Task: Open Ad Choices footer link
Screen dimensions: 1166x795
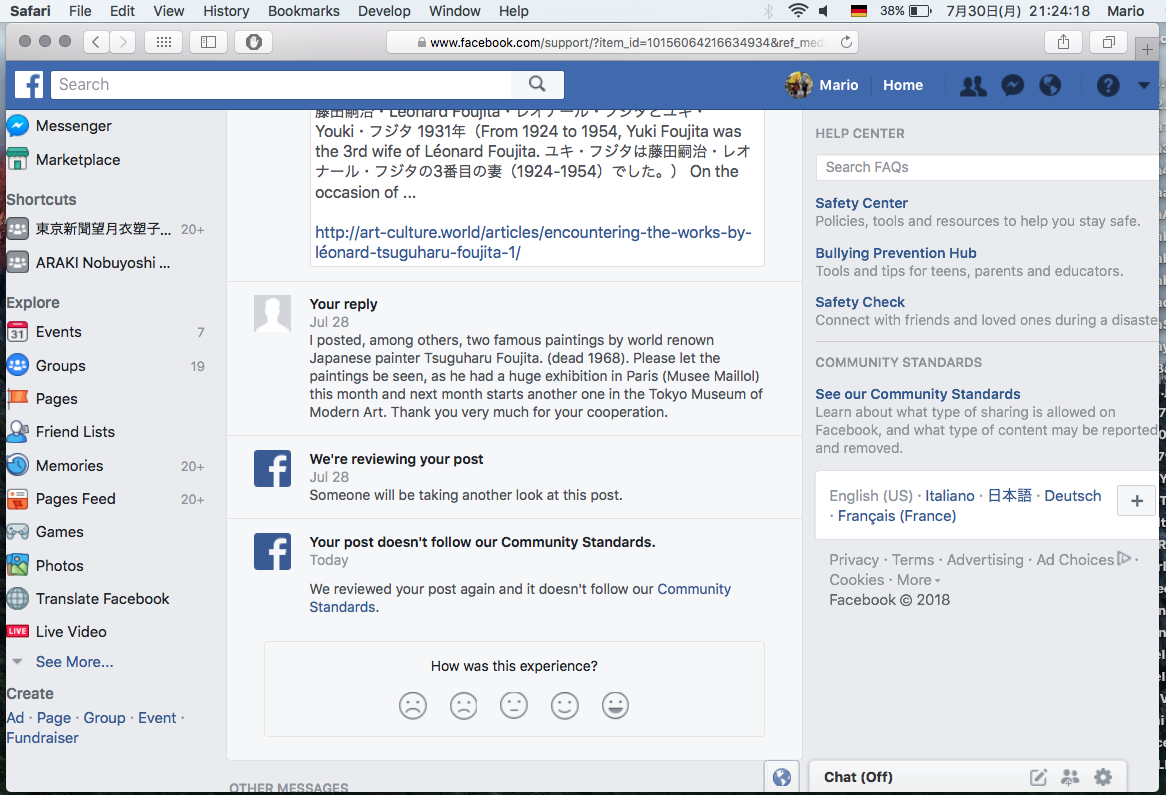Action: [1083, 560]
